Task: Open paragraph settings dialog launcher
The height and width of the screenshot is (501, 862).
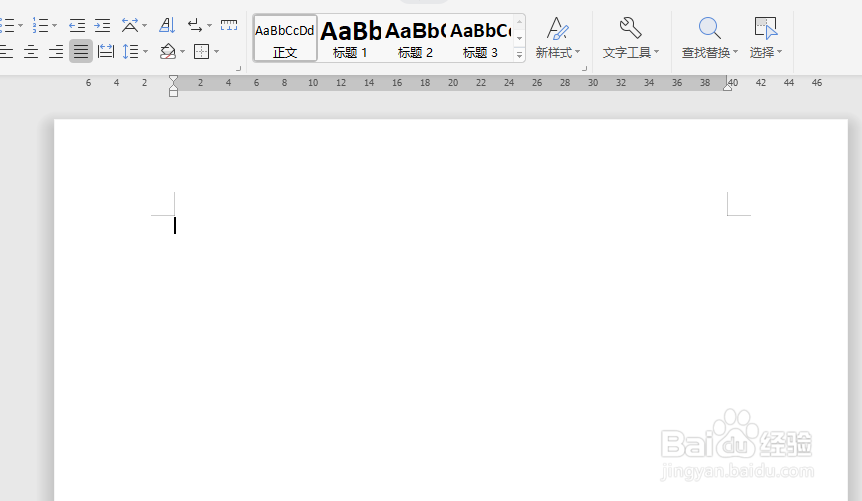Action: pos(239,69)
